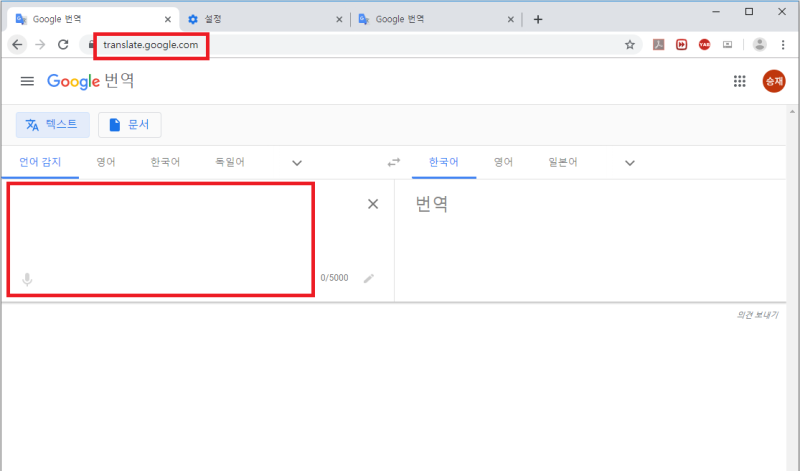This screenshot has height=471, width=800.
Task: Clear source text with X icon
Action: [373, 204]
